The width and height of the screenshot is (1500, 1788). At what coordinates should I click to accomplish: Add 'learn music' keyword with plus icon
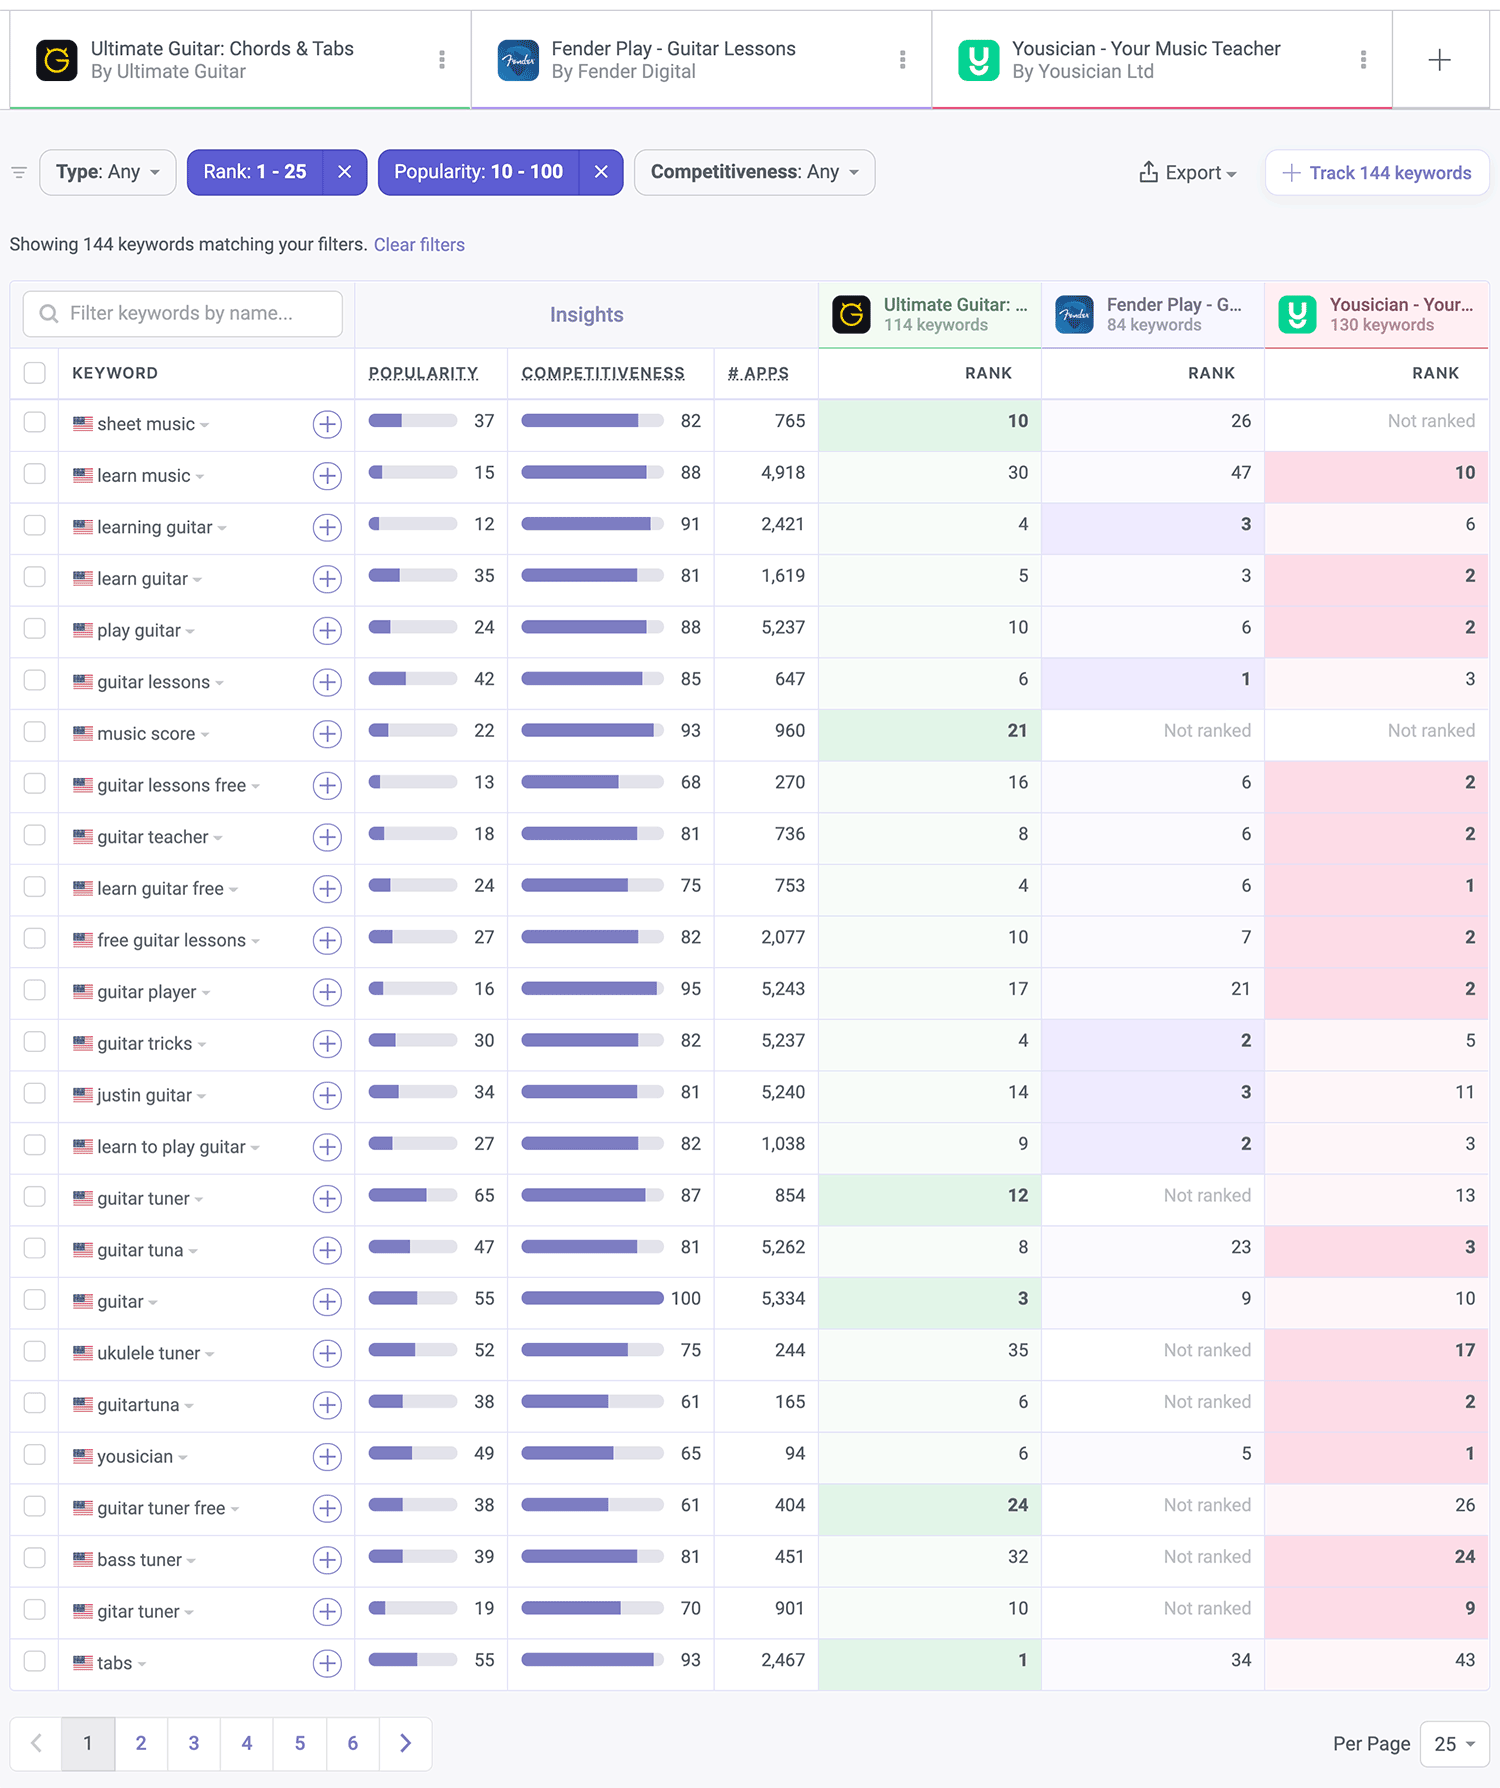tap(327, 476)
